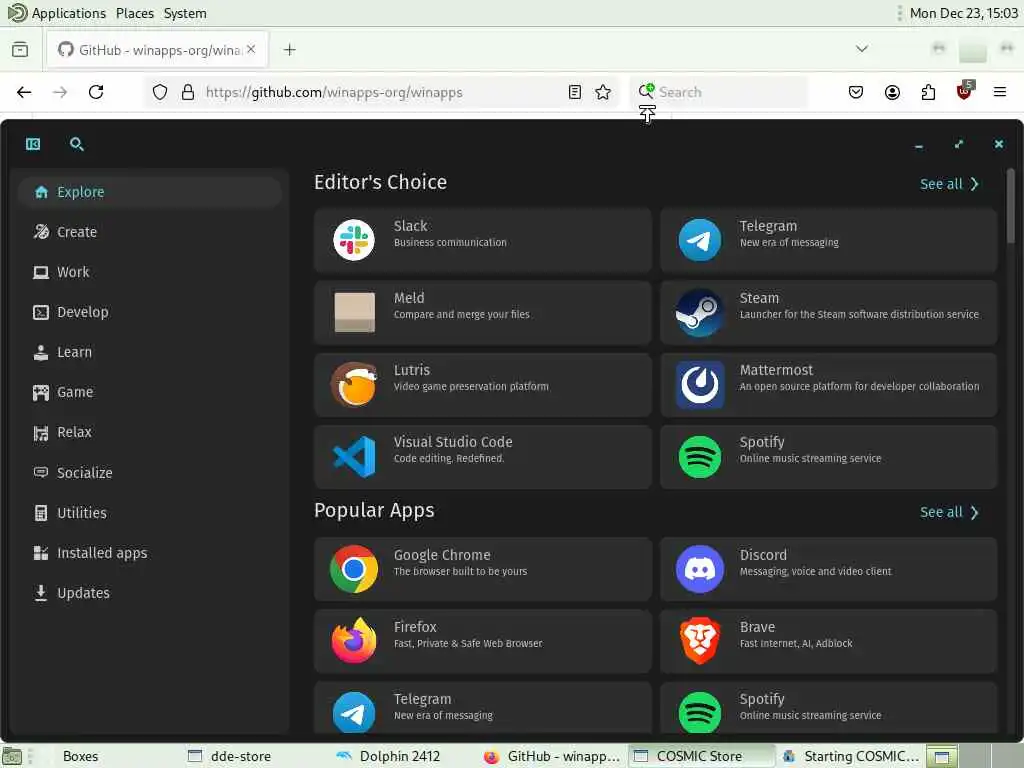The width and height of the screenshot is (1024, 768).
Task: Open the Applications menu
Action: click(x=69, y=13)
